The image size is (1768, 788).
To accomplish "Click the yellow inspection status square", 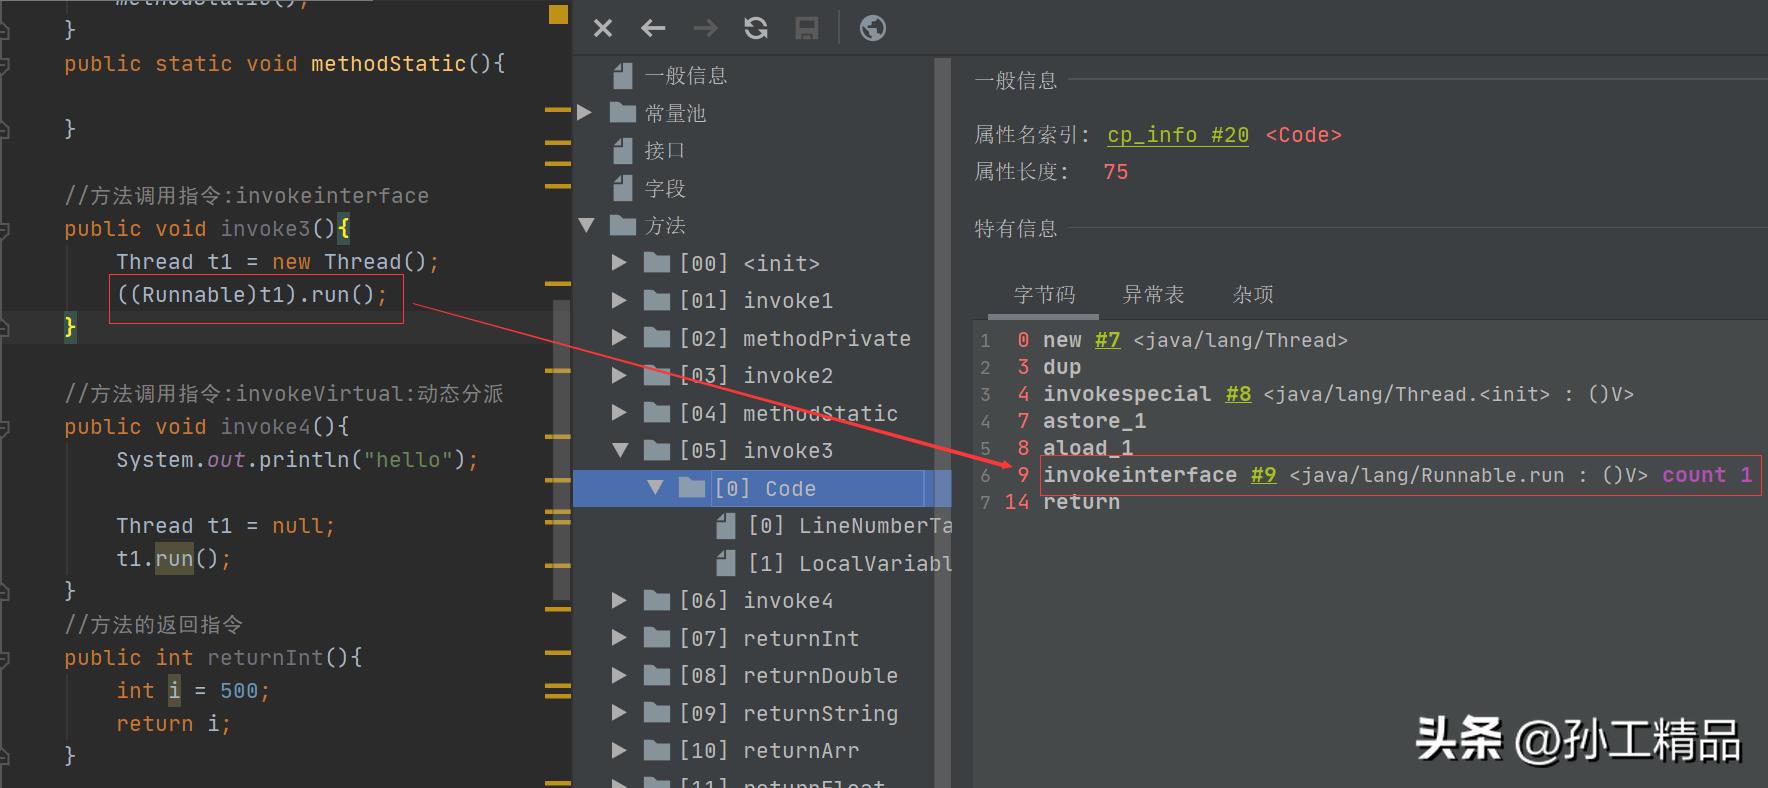I will (x=559, y=14).
